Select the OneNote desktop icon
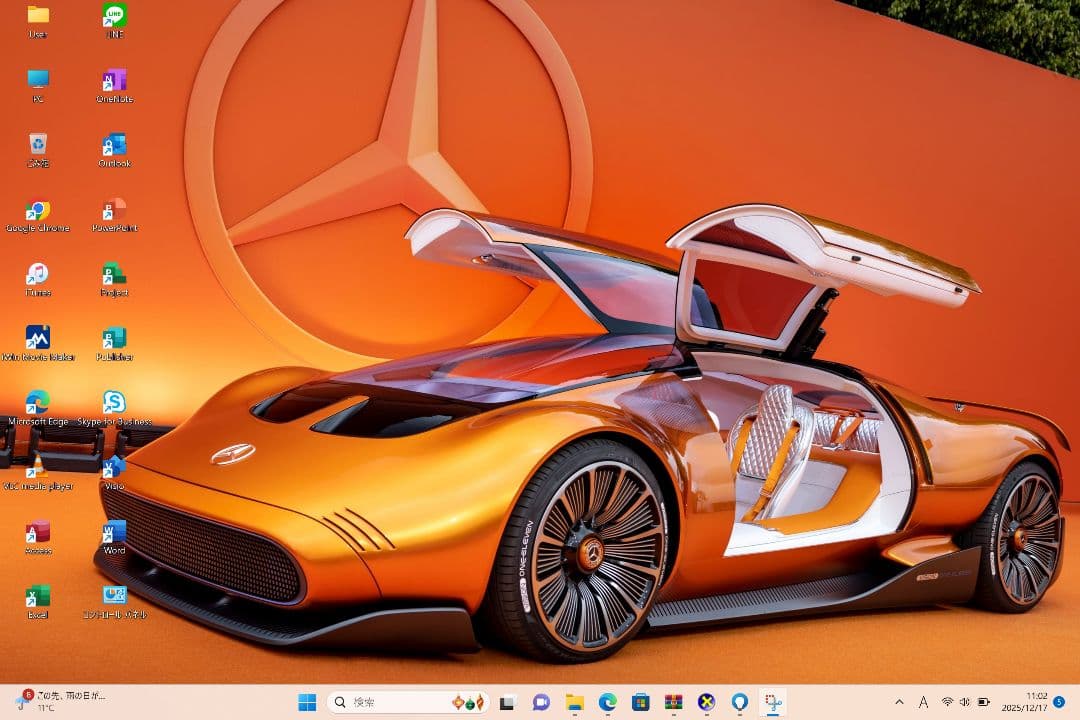Screen dimensions: 1080x720 114,81
